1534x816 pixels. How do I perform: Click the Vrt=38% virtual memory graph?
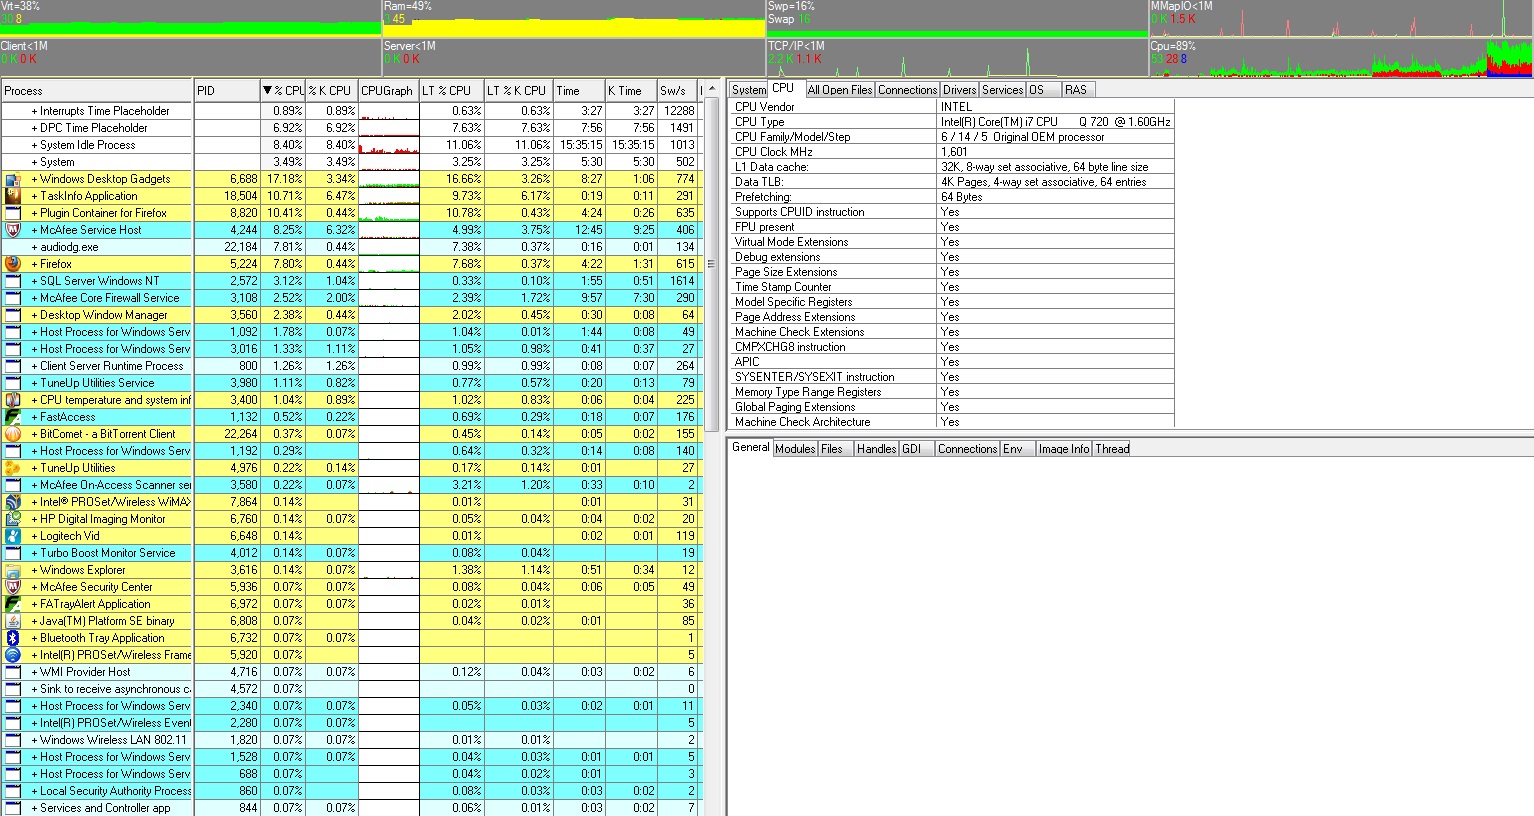[191, 19]
